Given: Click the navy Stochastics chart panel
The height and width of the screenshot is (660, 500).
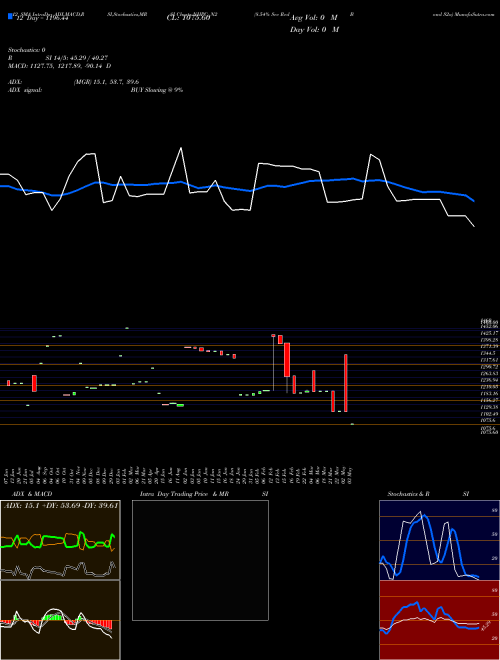Looking at the screenshot, I should pyautogui.click(x=439, y=540).
